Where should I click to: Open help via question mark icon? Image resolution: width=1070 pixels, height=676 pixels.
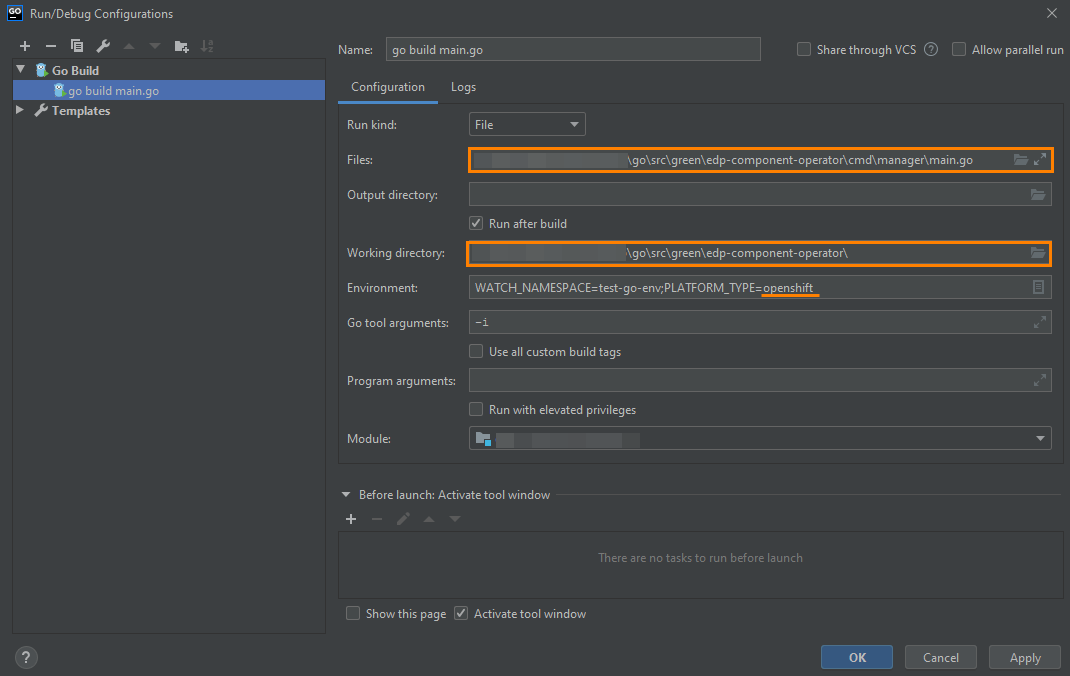(x=25, y=657)
